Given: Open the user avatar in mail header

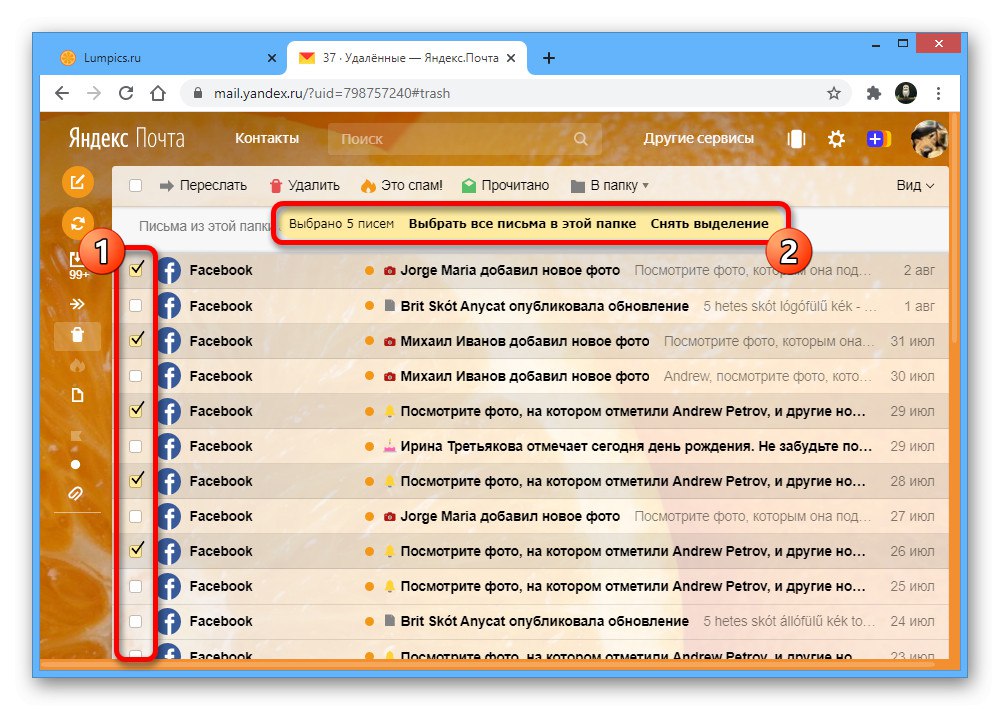Looking at the screenshot, I should click(x=929, y=138).
